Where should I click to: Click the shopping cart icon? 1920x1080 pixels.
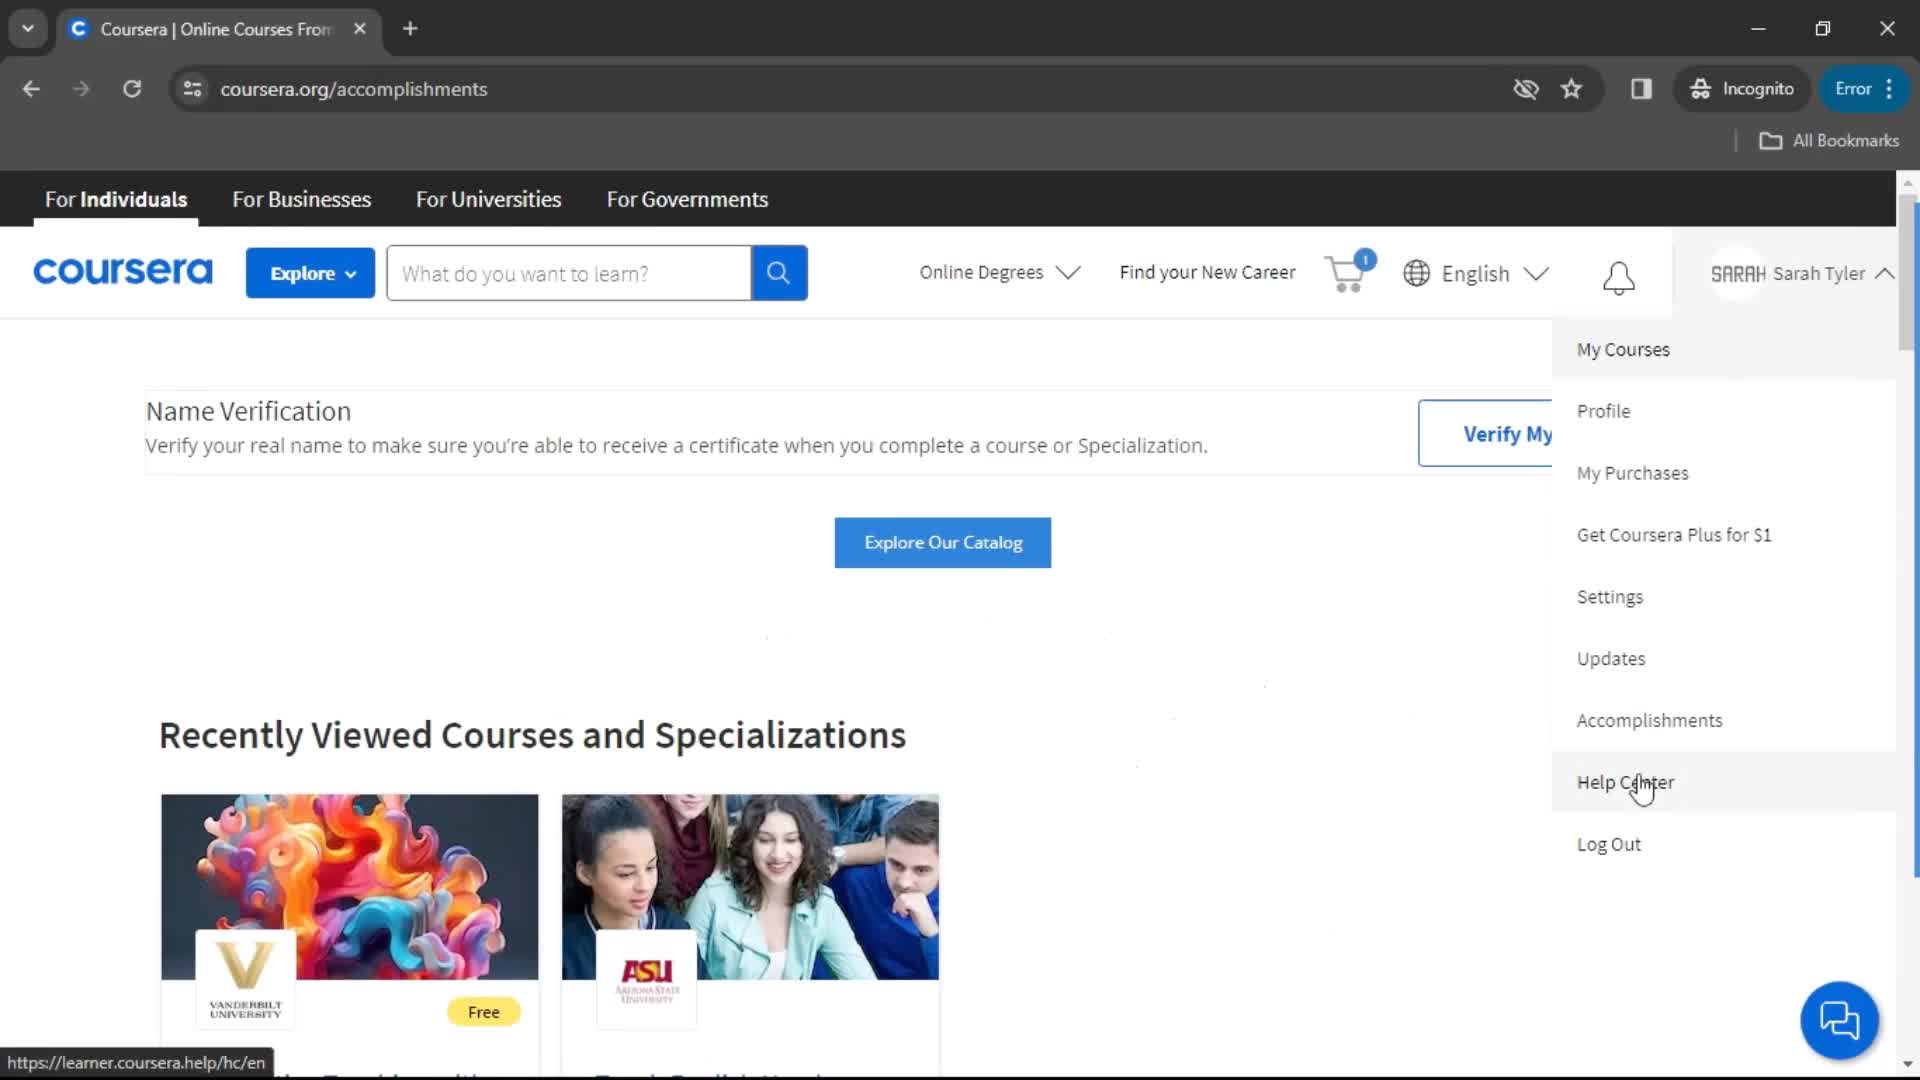pos(1345,273)
